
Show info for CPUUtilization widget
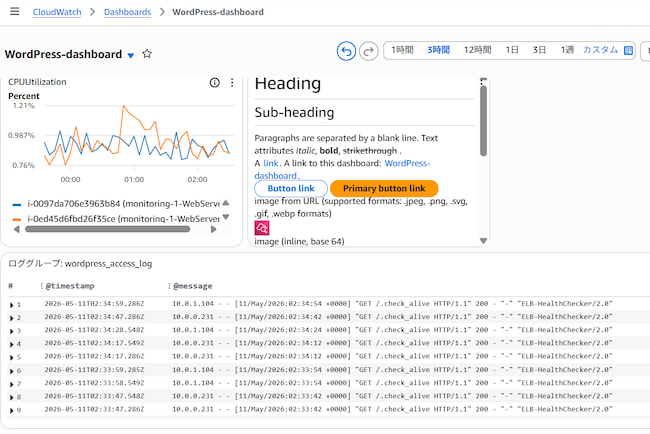point(214,82)
